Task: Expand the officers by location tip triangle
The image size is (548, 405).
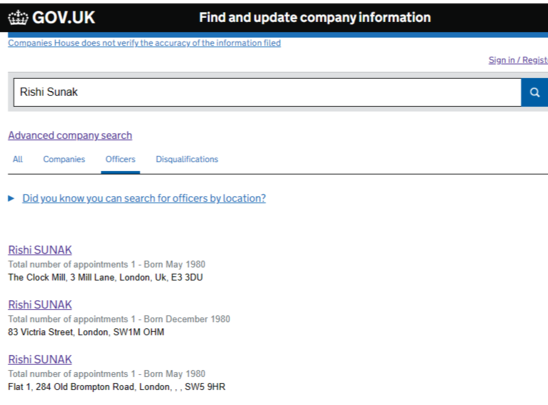Action: pos(11,198)
